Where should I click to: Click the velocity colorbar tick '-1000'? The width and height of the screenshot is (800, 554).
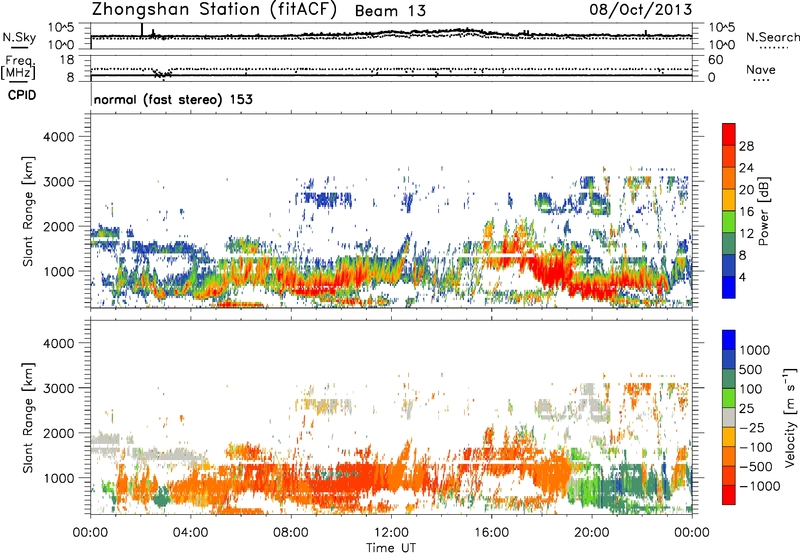tap(759, 486)
